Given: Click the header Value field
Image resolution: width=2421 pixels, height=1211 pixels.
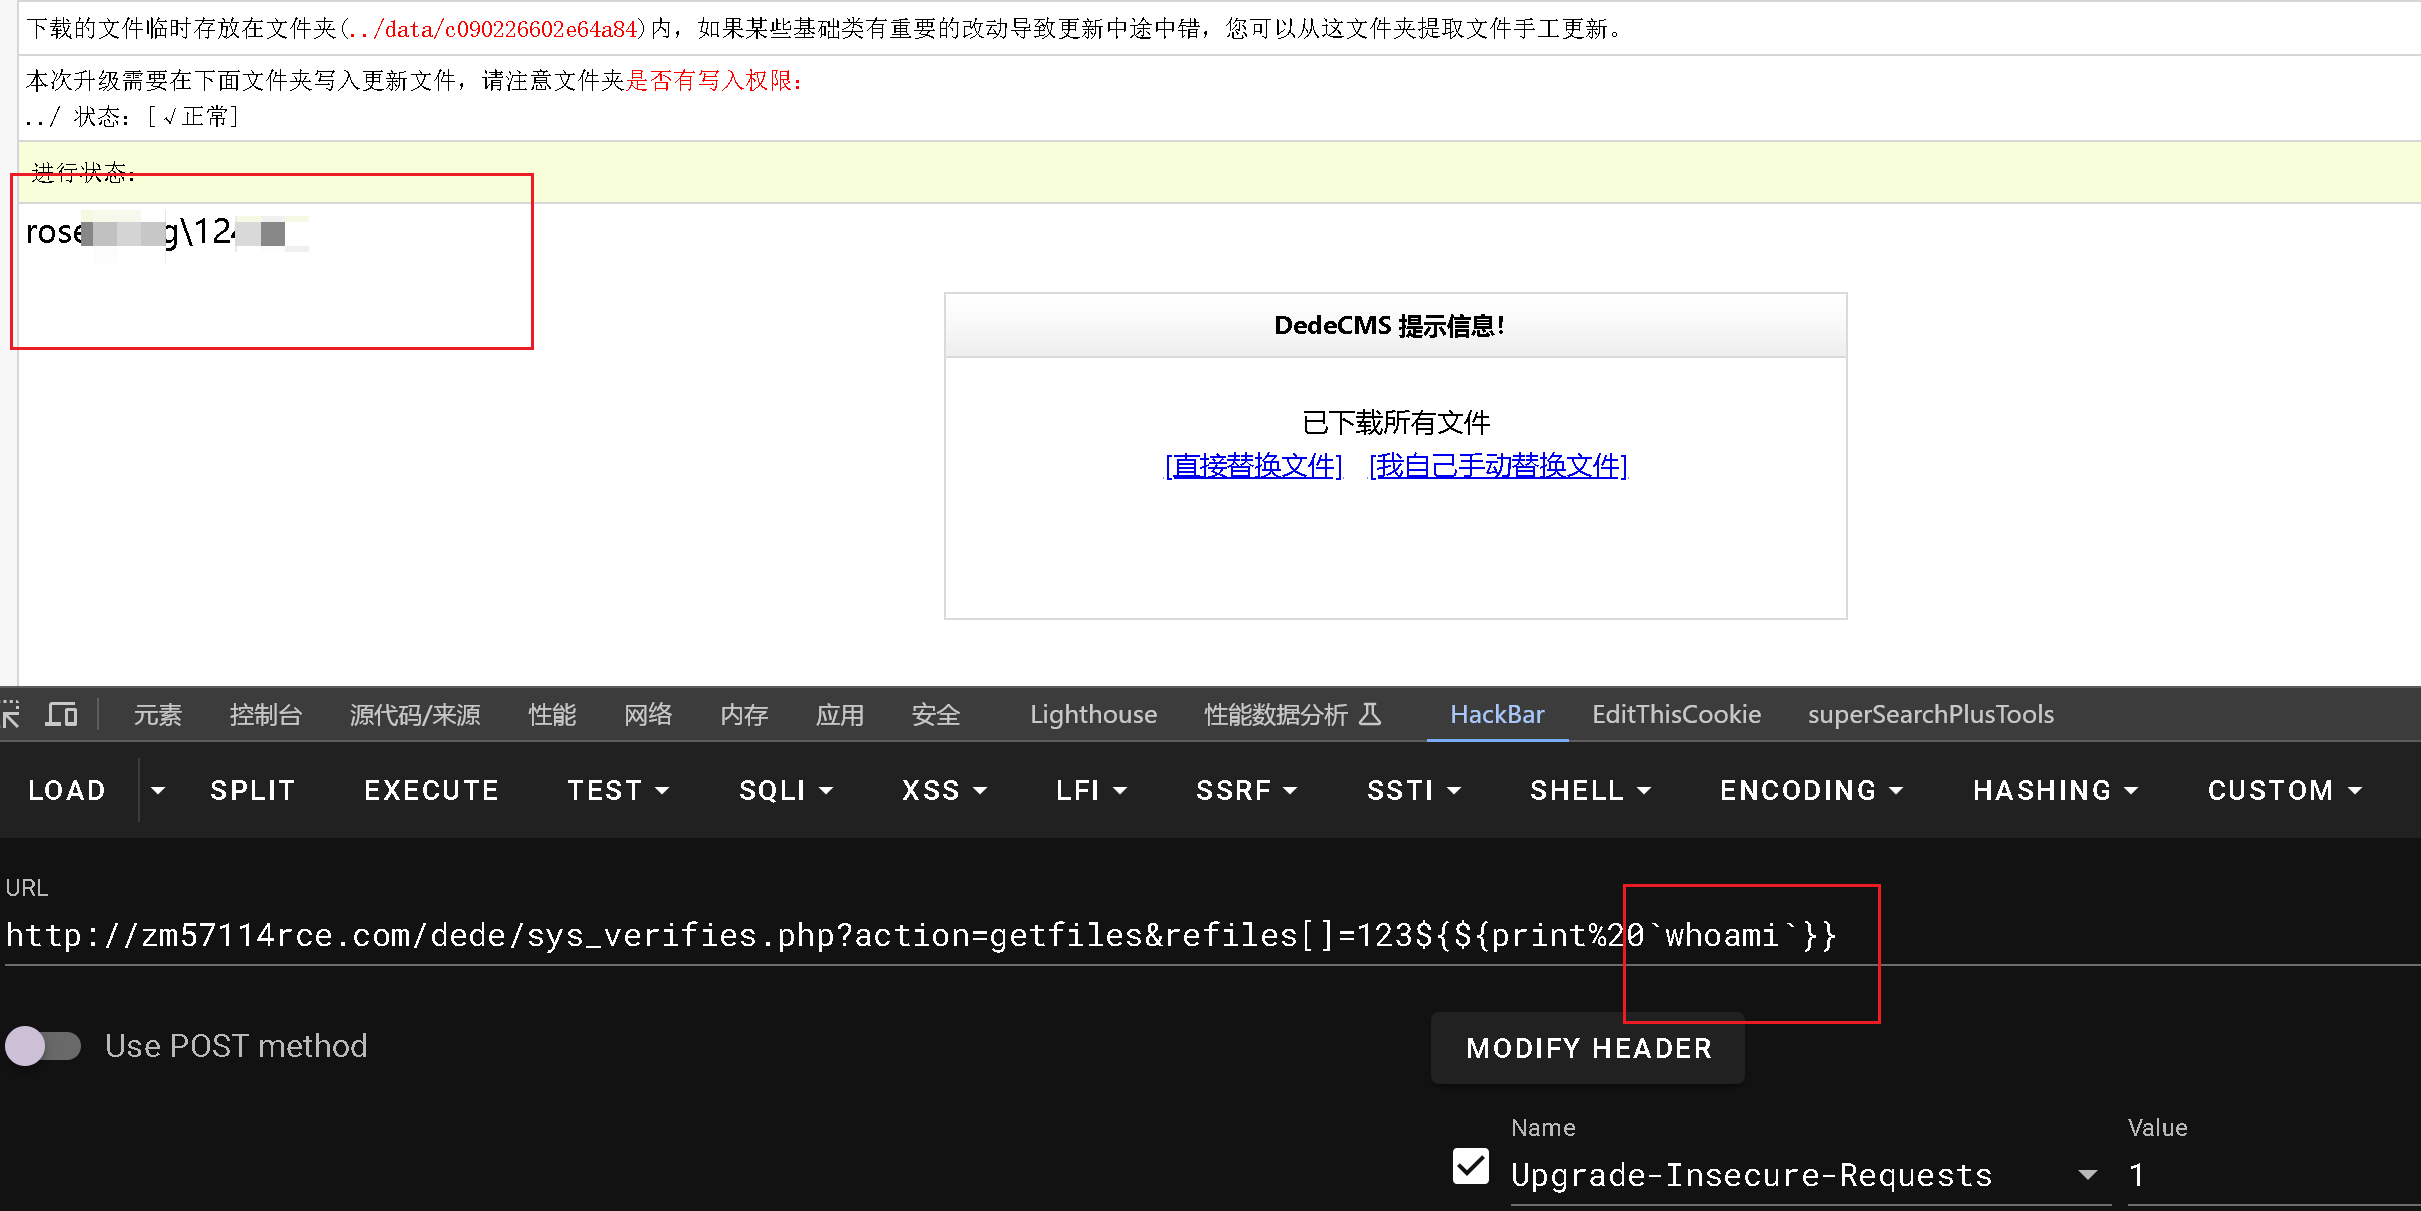Looking at the screenshot, I should (2270, 1175).
